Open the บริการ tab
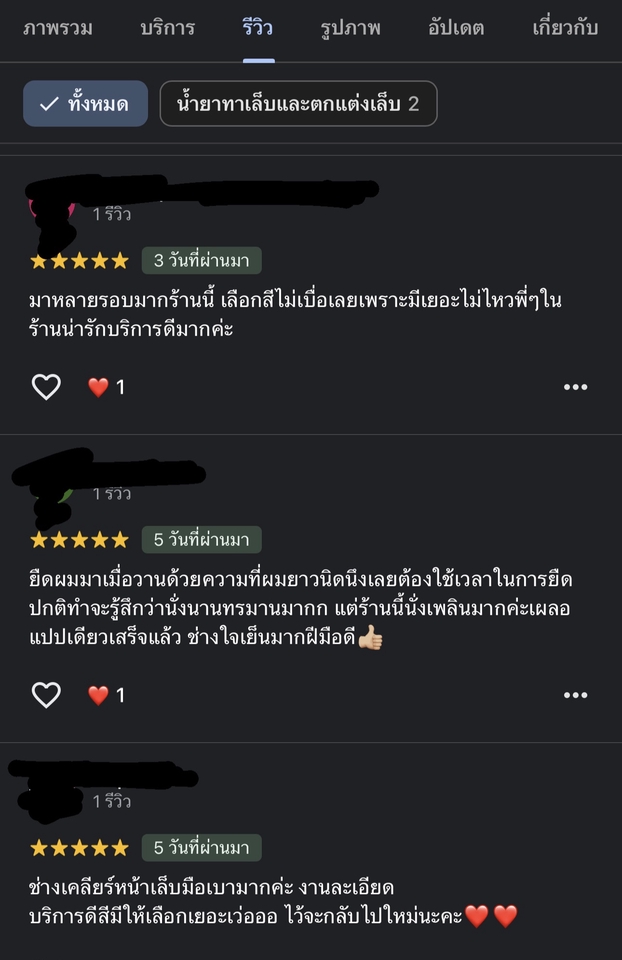Image resolution: width=622 pixels, height=960 pixels. click(x=167, y=28)
